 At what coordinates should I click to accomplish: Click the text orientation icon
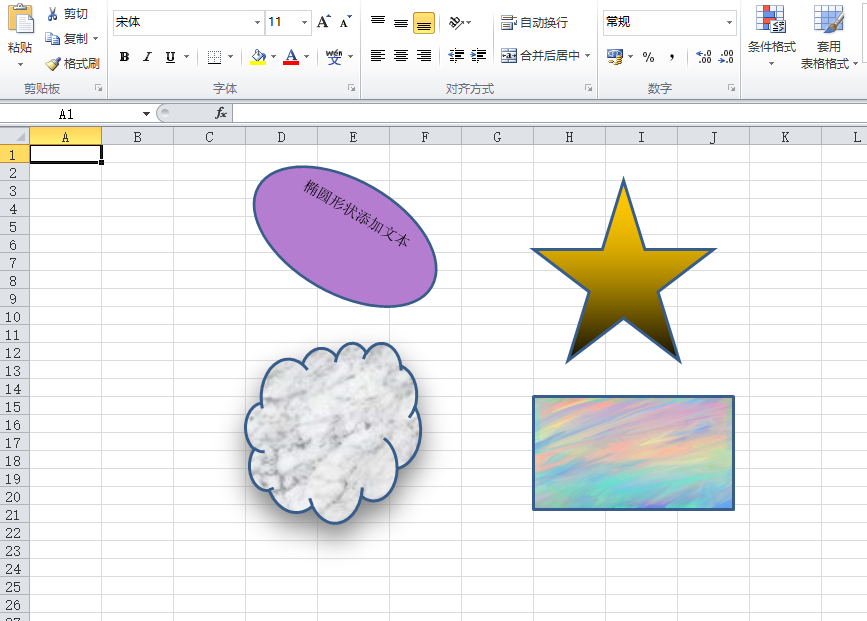click(x=456, y=22)
